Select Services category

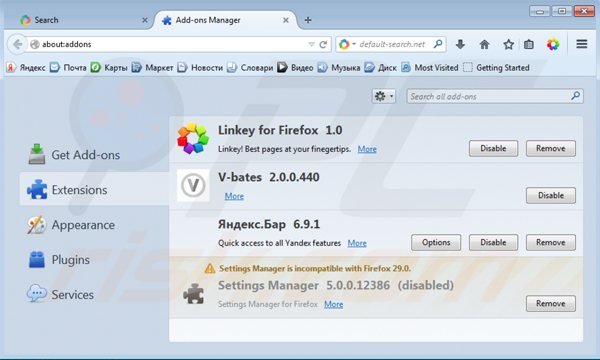(x=60, y=295)
